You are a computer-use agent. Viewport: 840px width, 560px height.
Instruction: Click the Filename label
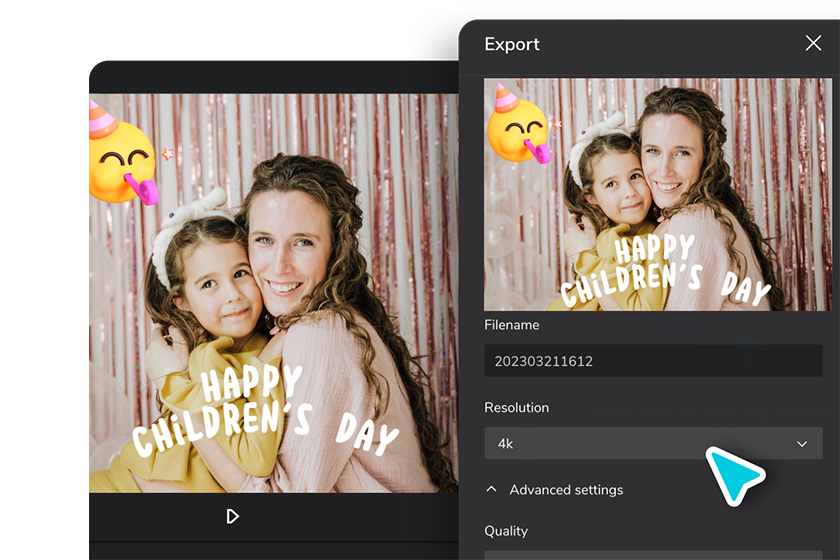[512, 325]
